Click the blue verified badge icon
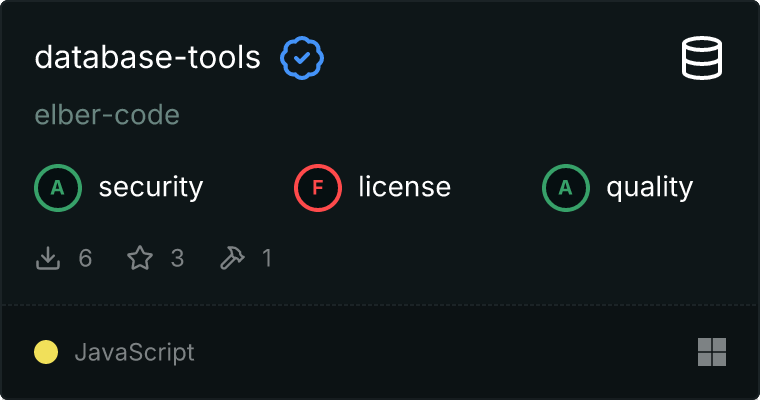 [x=302, y=58]
